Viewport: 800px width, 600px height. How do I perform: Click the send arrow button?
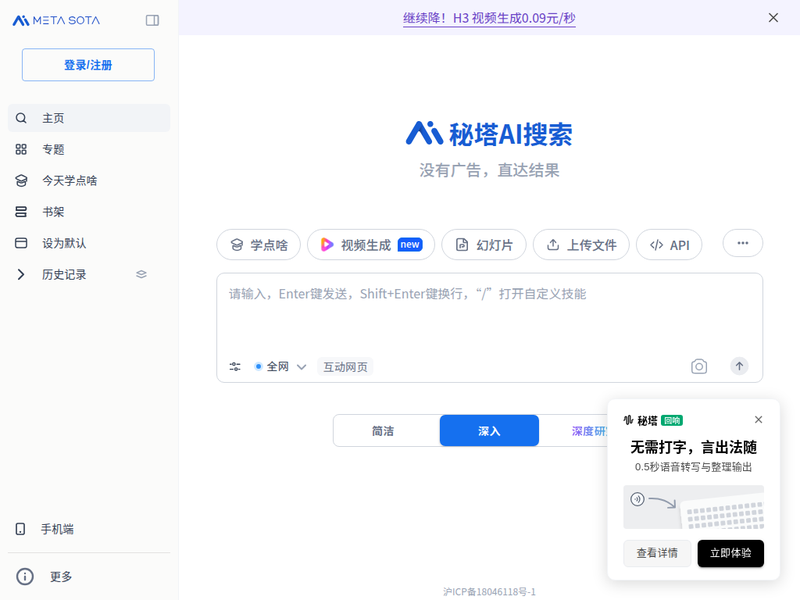coord(739,366)
